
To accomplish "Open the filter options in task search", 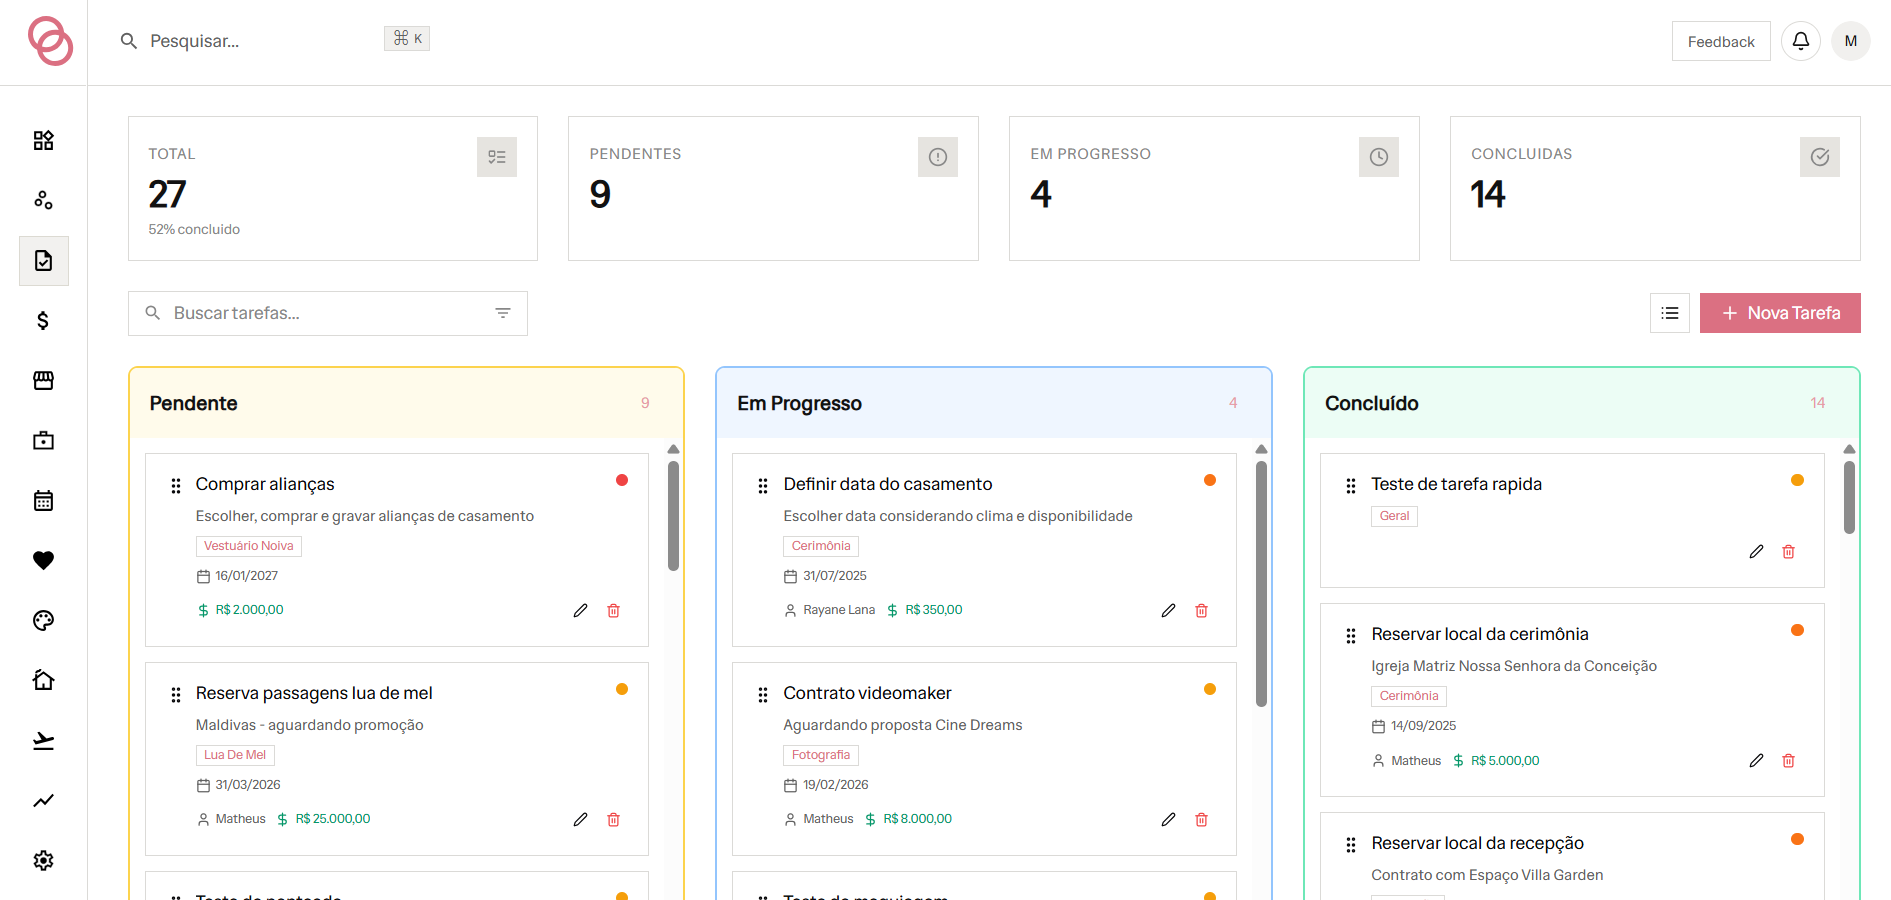I will [x=503, y=313].
